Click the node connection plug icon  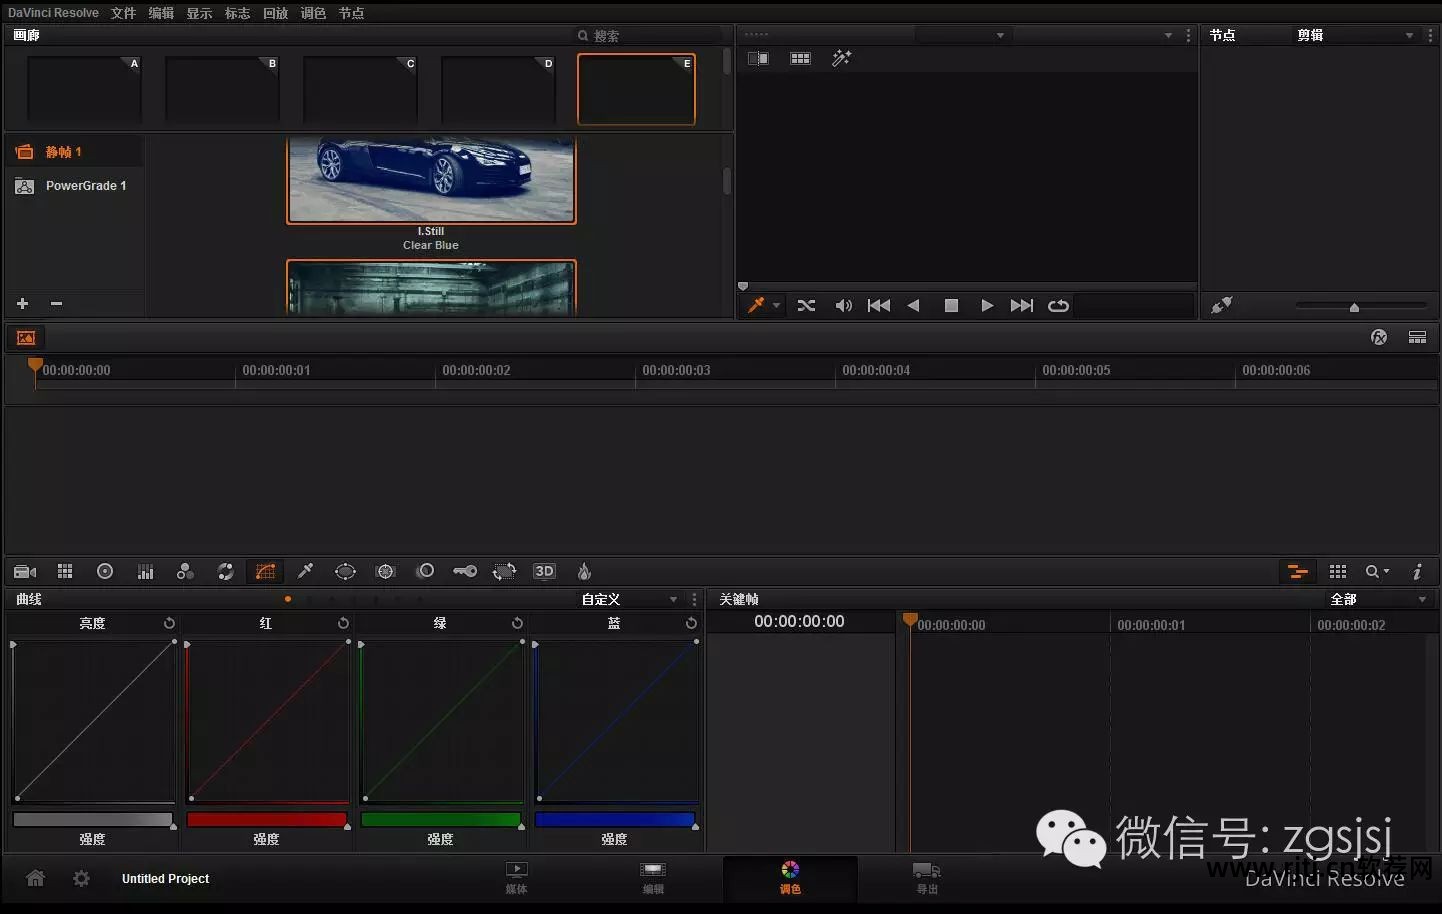click(x=1221, y=305)
